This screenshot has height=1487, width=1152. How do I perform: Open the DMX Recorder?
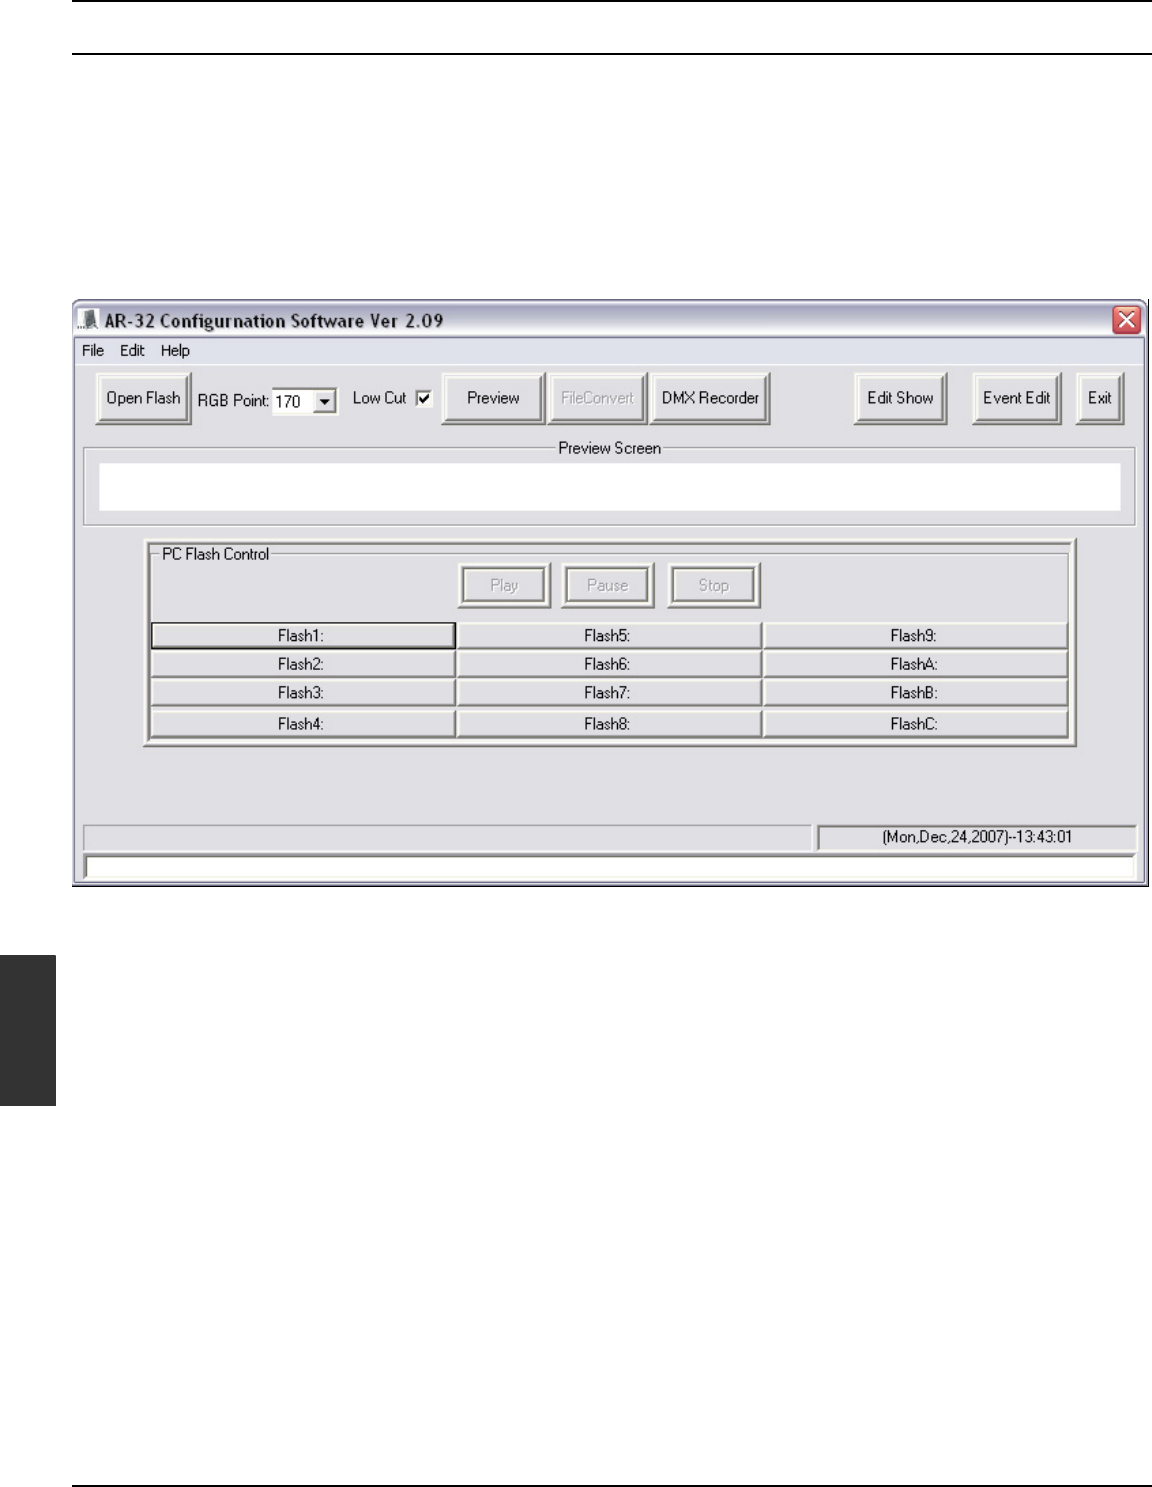pos(710,398)
